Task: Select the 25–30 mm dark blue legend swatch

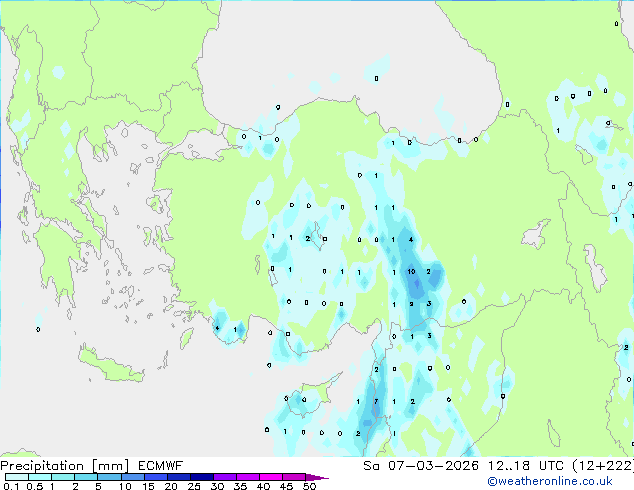Action: click(201, 477)
